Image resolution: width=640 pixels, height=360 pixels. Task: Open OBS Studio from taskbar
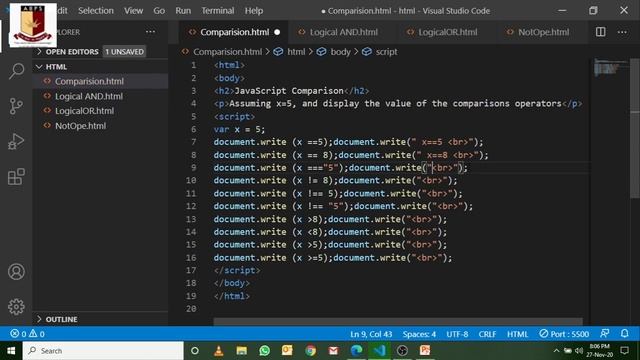[x=402, y=351]
